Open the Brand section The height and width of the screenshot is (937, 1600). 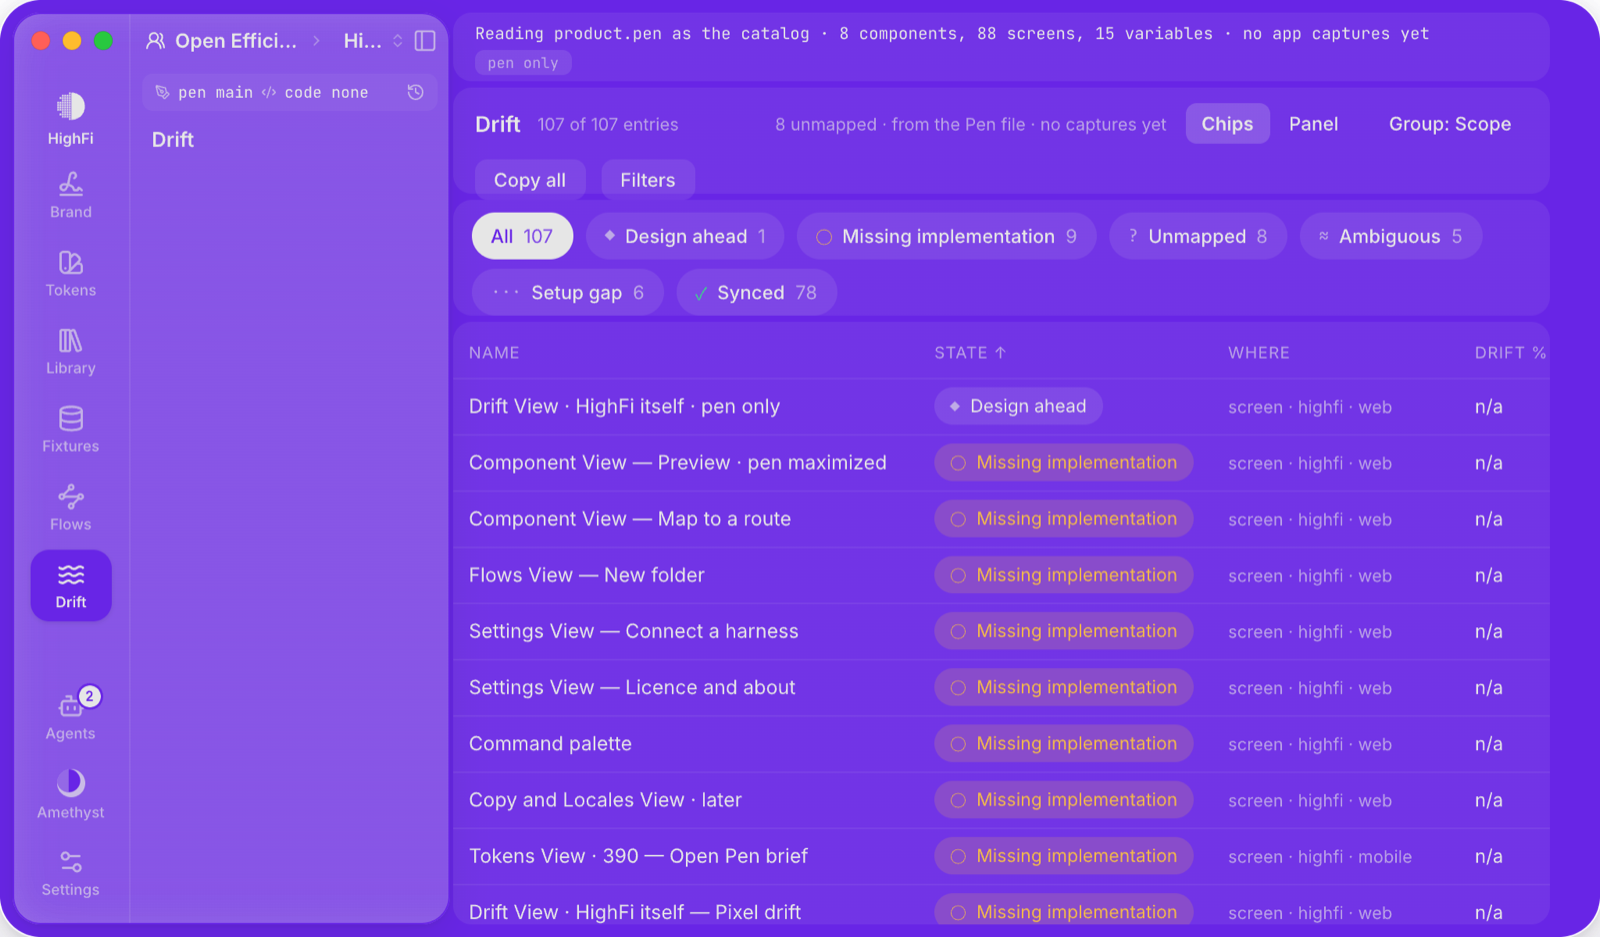(70, 196)
